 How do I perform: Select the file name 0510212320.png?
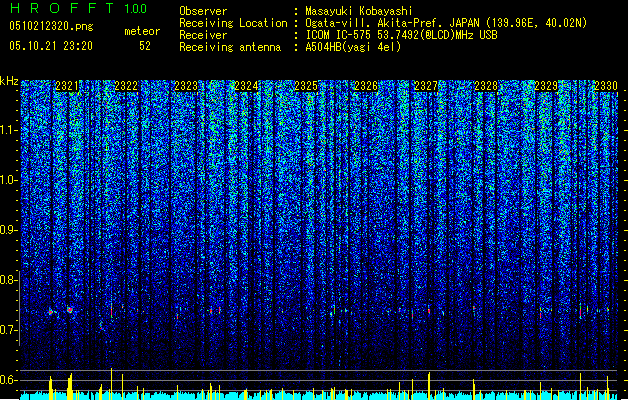[51, 26]
